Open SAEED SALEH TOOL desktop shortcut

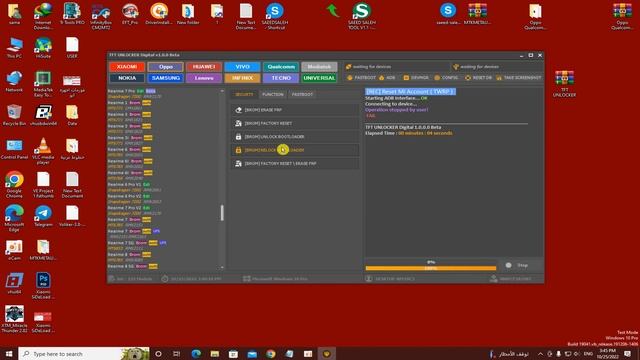[362, 16]
